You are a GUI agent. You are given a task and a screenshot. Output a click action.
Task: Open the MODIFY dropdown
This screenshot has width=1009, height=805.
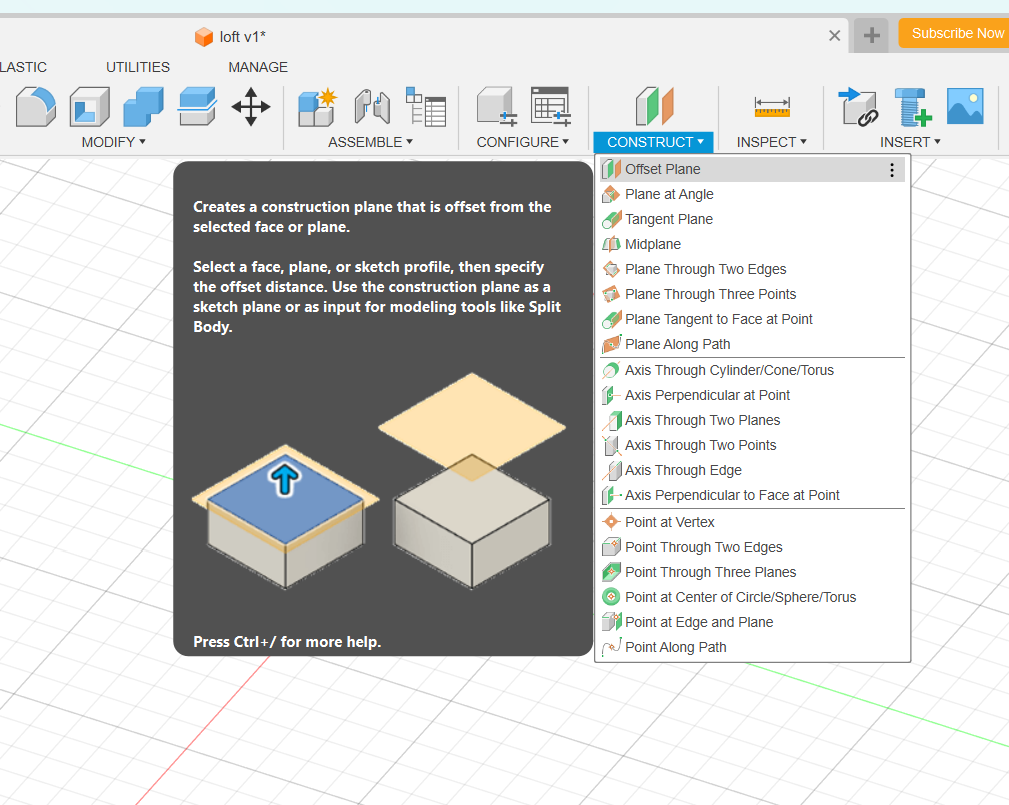(113, 142)
